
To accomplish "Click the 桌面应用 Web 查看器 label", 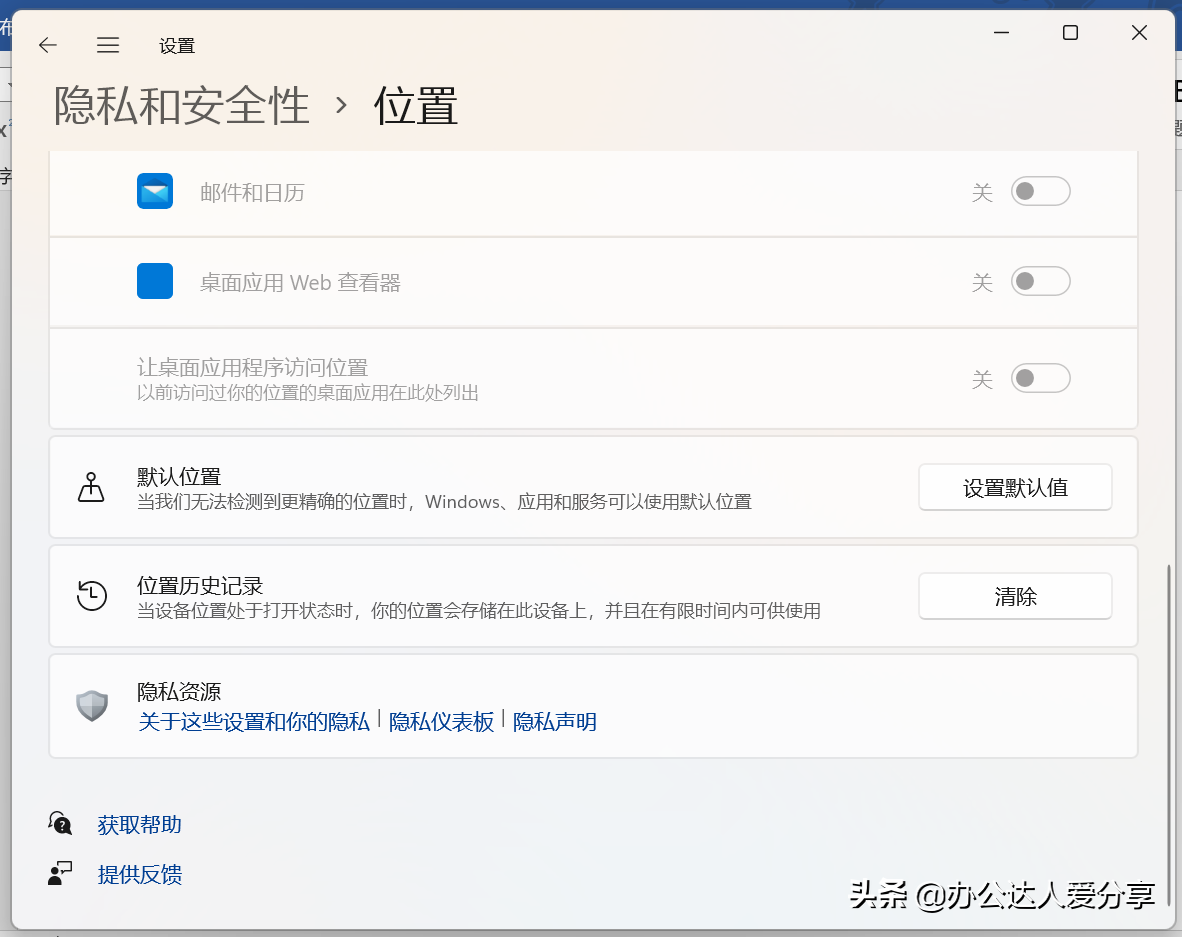I will tap(300, 283).
